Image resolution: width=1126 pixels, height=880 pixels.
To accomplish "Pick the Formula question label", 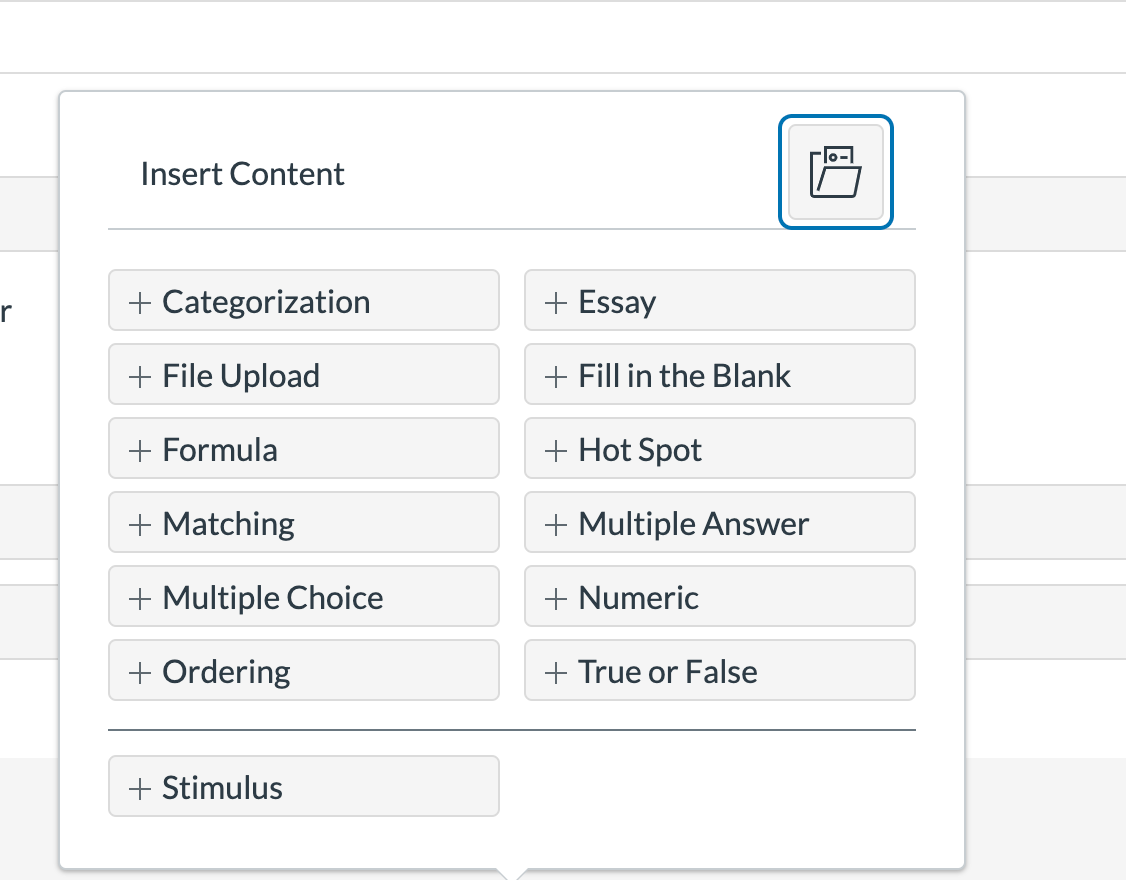I will (220, 450).
